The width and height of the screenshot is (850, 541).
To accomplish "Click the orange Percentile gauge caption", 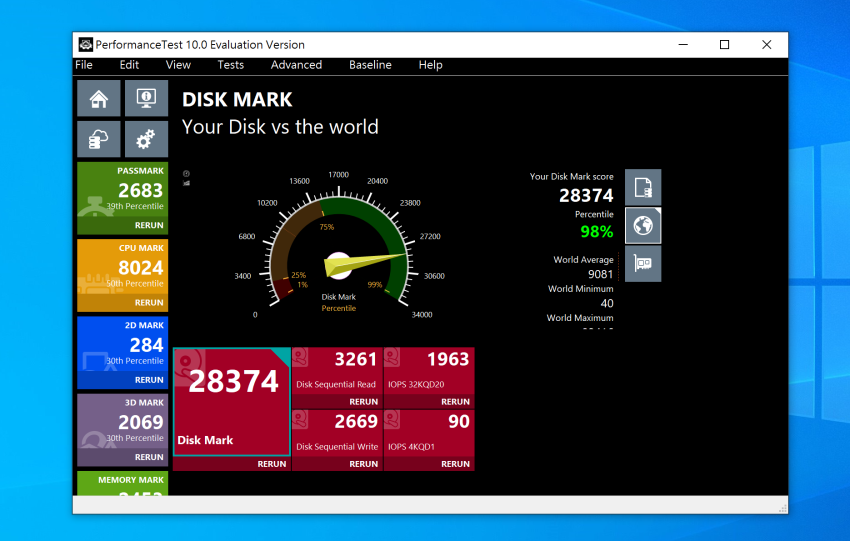I will [x=339, y=308].
